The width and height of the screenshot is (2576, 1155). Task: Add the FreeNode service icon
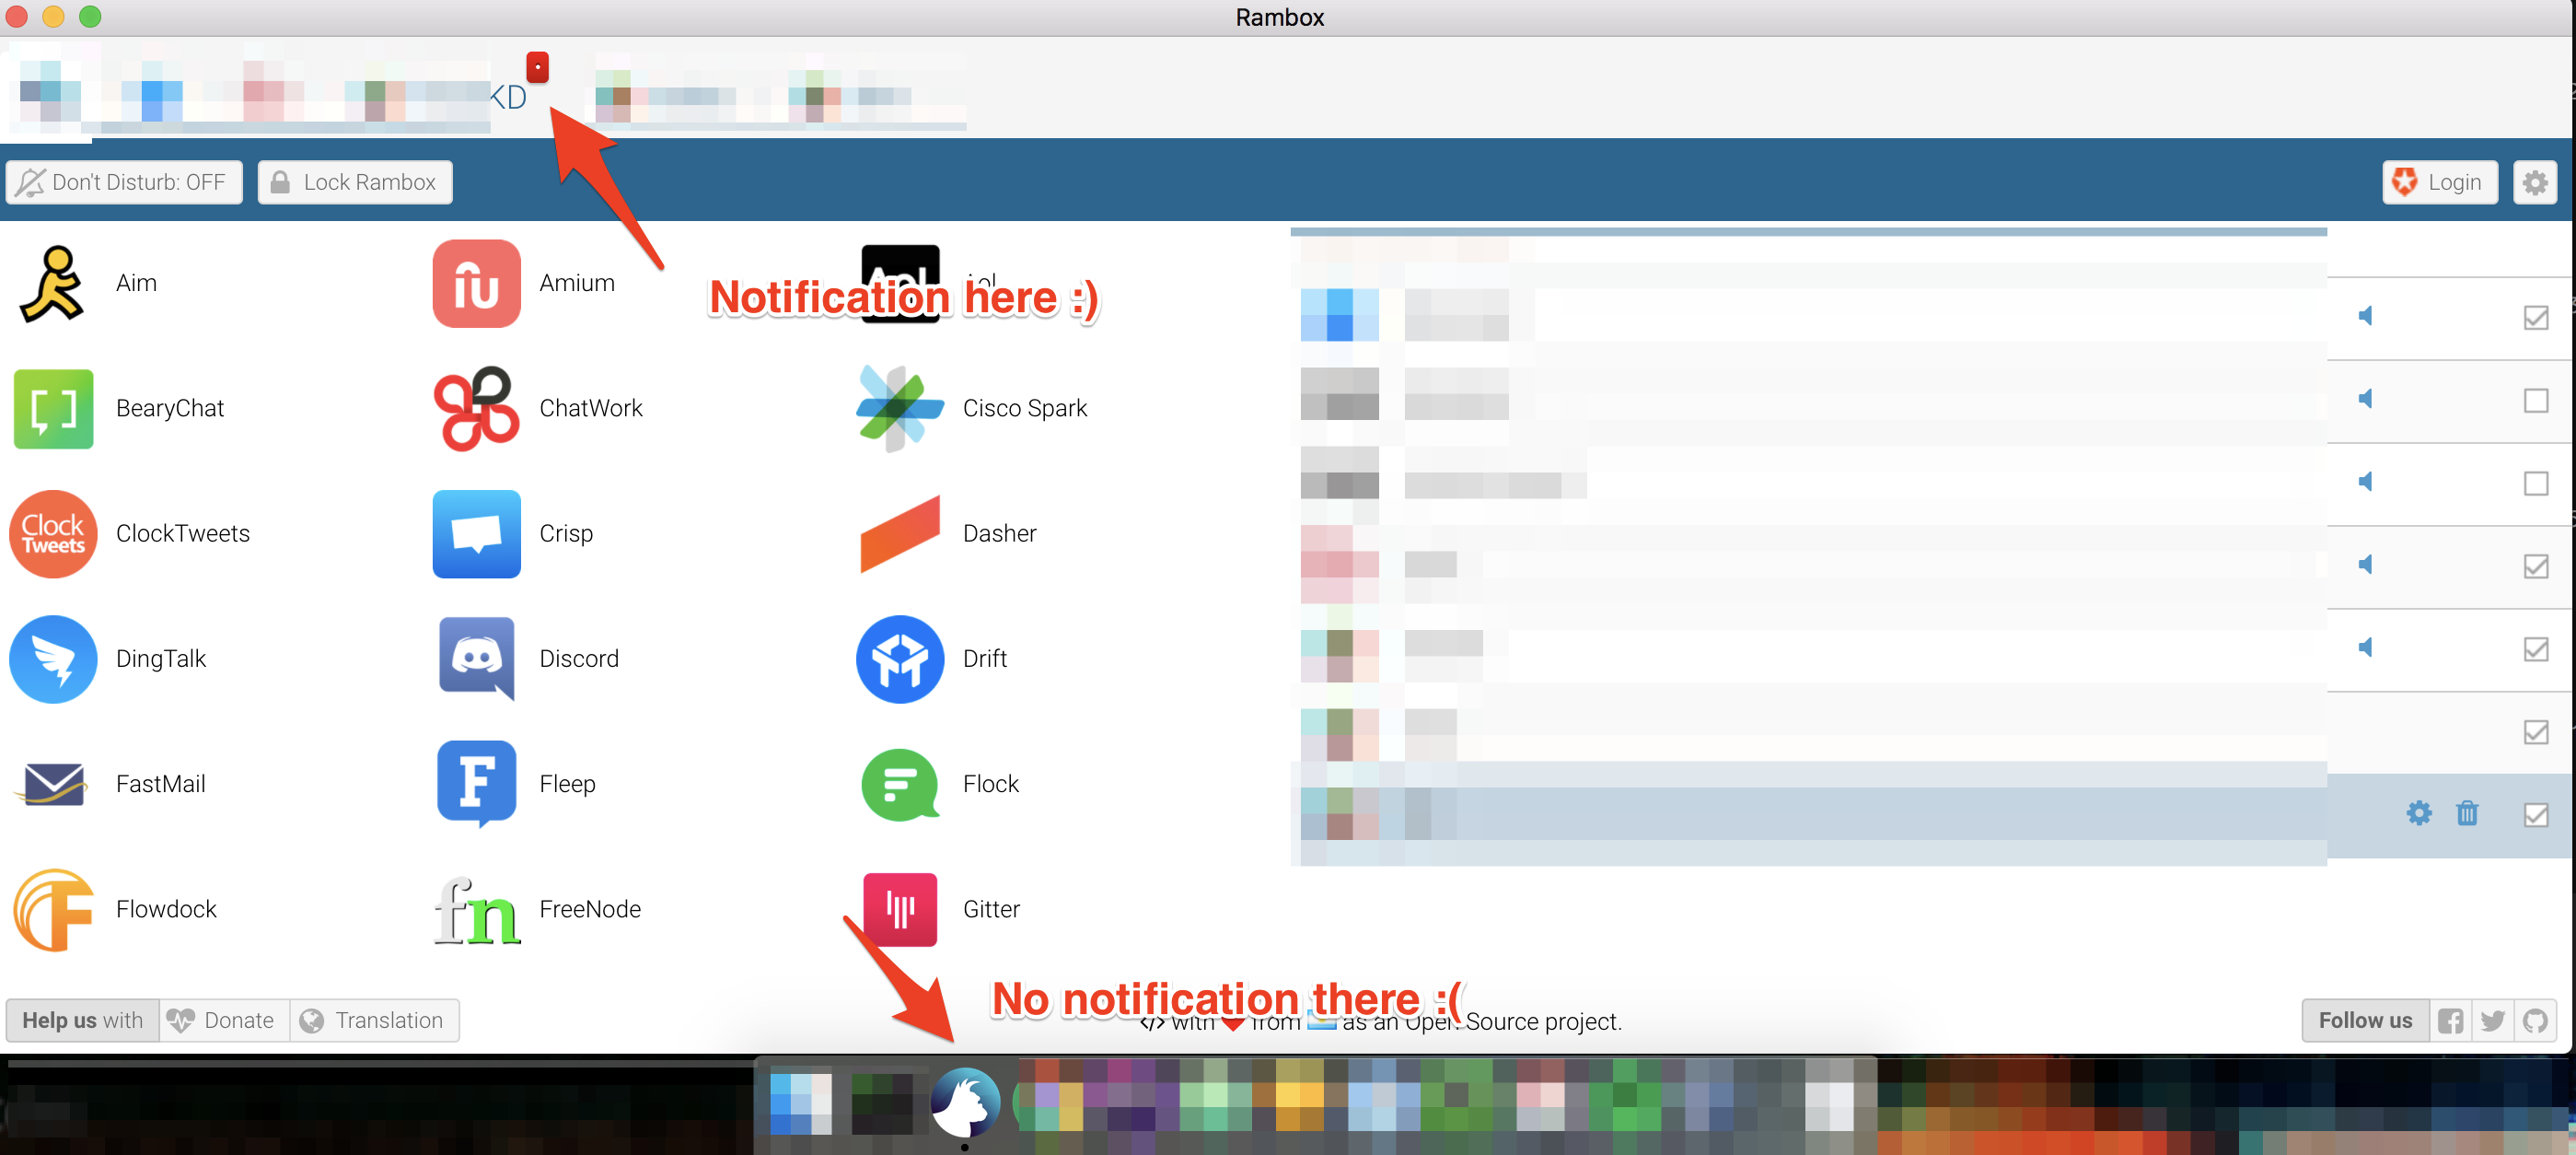click(x=476, y=909)
